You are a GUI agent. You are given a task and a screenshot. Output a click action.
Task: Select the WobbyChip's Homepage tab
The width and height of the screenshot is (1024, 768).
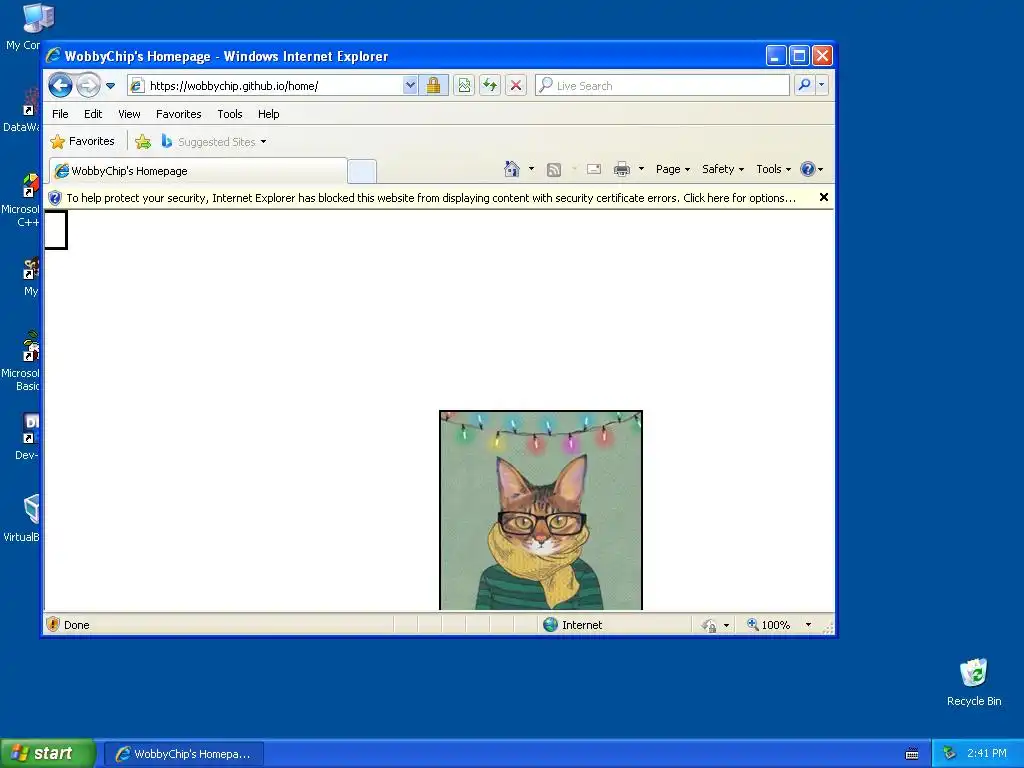click(198, 170)
